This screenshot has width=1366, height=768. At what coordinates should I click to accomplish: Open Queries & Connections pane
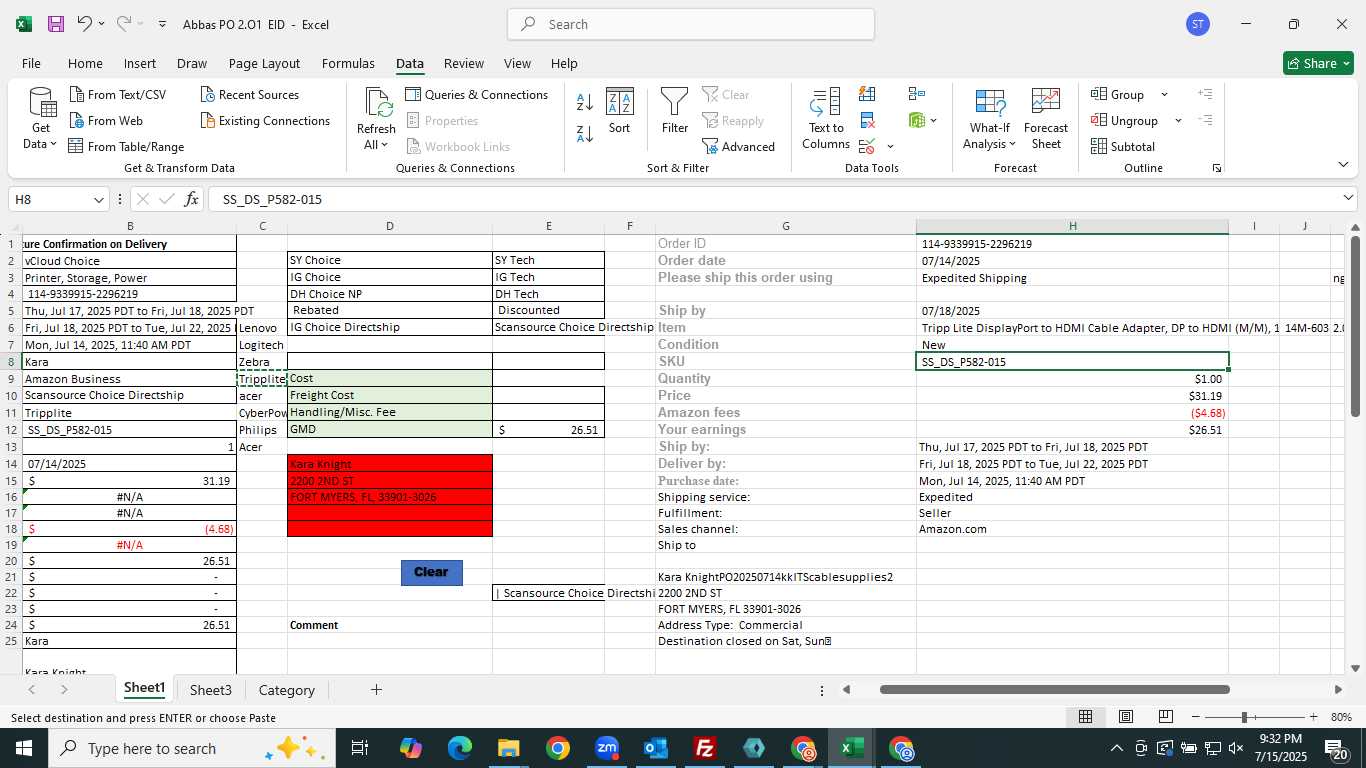(x=477, y=95)
